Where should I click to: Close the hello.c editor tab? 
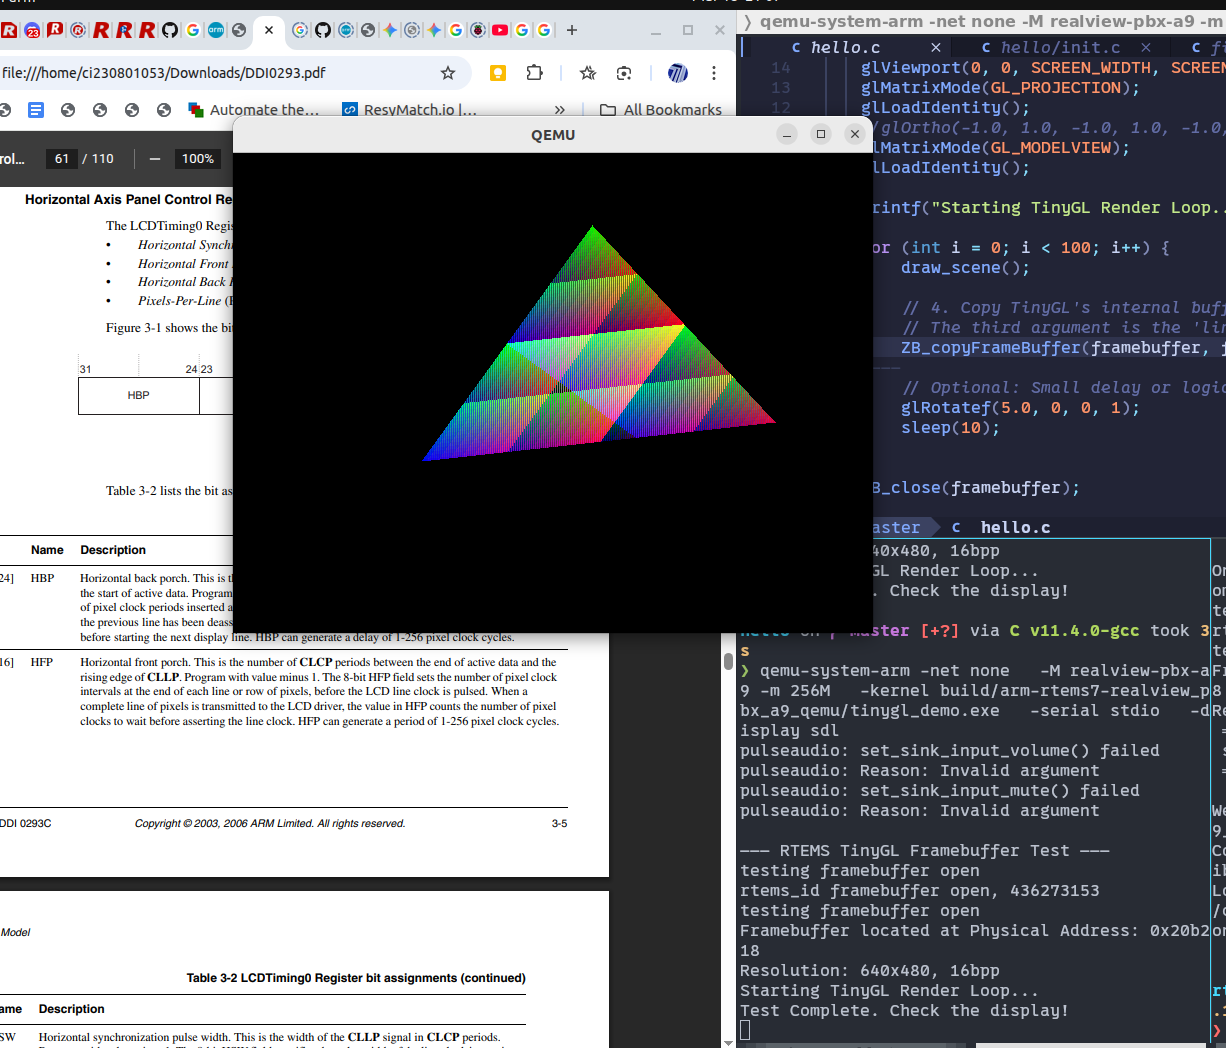coord(935,47)
